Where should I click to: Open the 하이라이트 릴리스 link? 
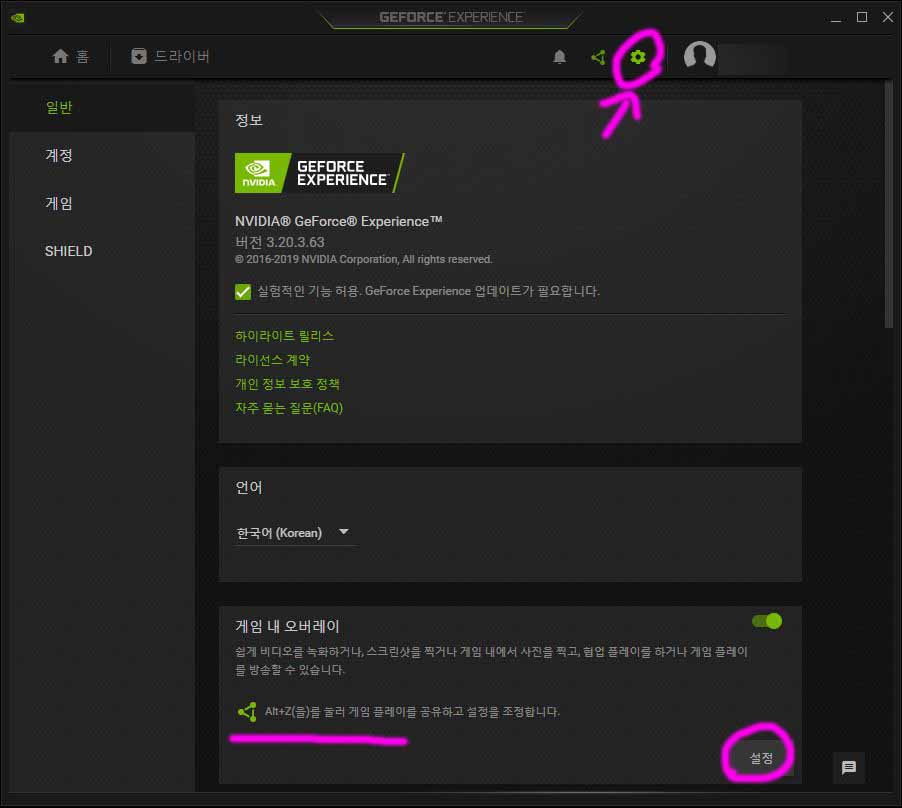284,336
